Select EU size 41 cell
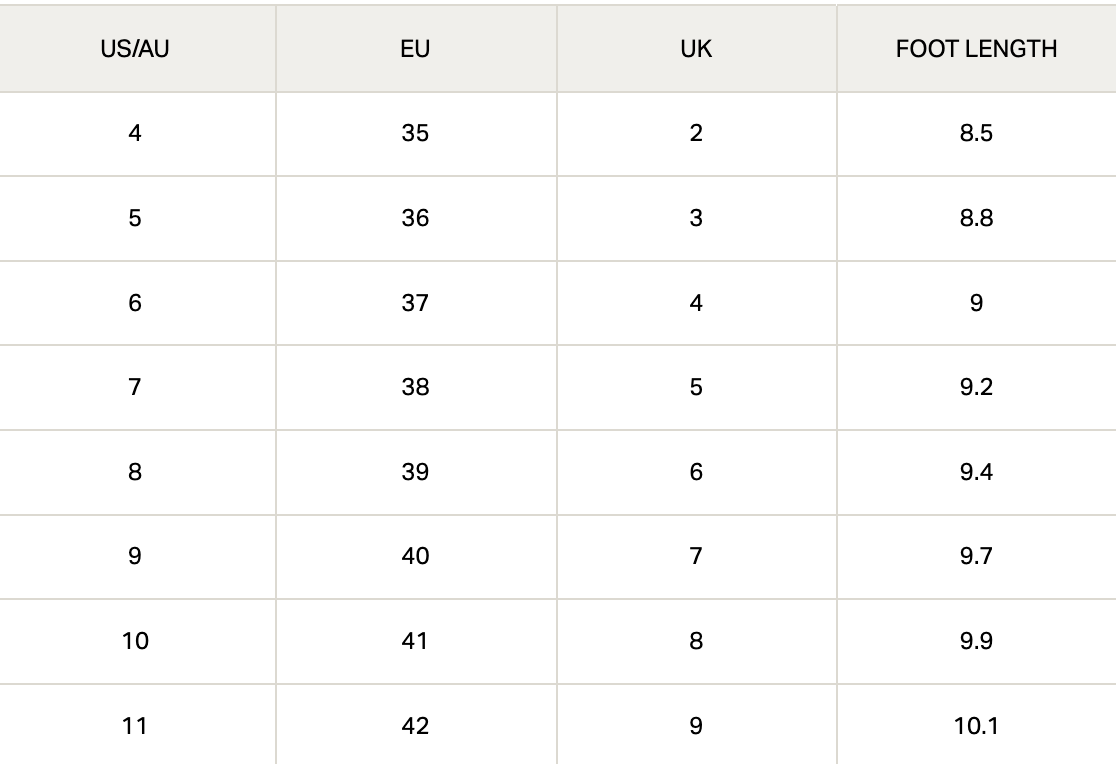 click(415, 641)
